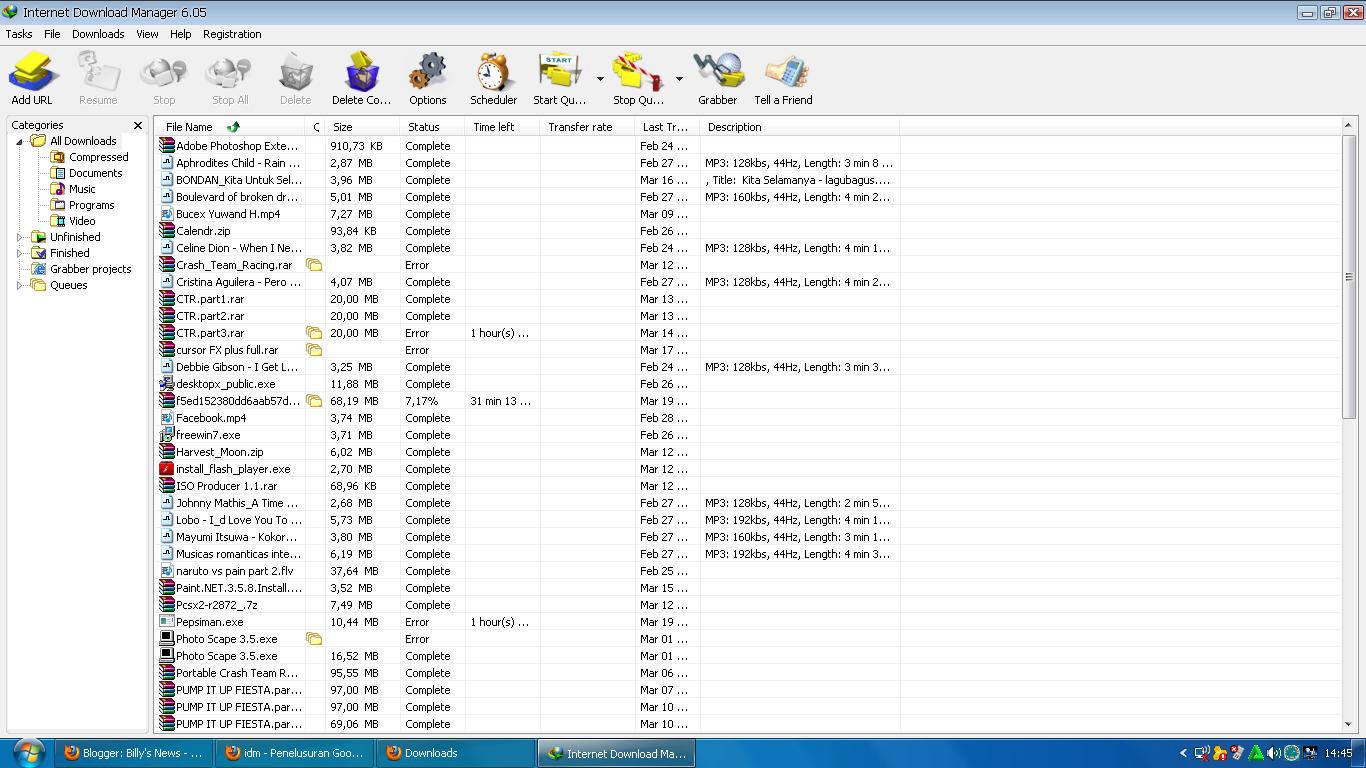The width and height of the screenshot is (1366, 768).
Task: Open the Stop Queue dropdown arrow
Action: pyautogui.click(x=679, y=78)
